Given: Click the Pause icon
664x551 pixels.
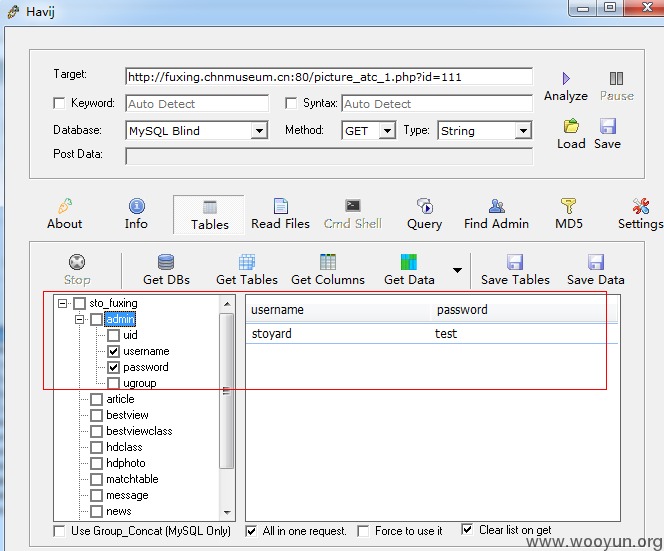Looking at the screenshot, I should coord(616,78).
